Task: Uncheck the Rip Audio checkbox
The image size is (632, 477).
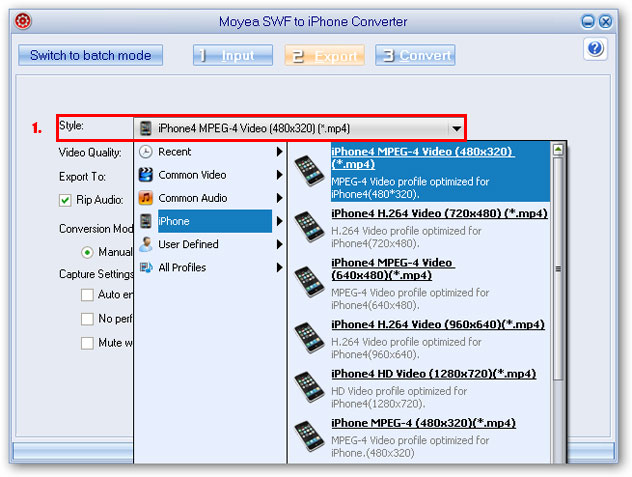Action: tap(65, 200)
